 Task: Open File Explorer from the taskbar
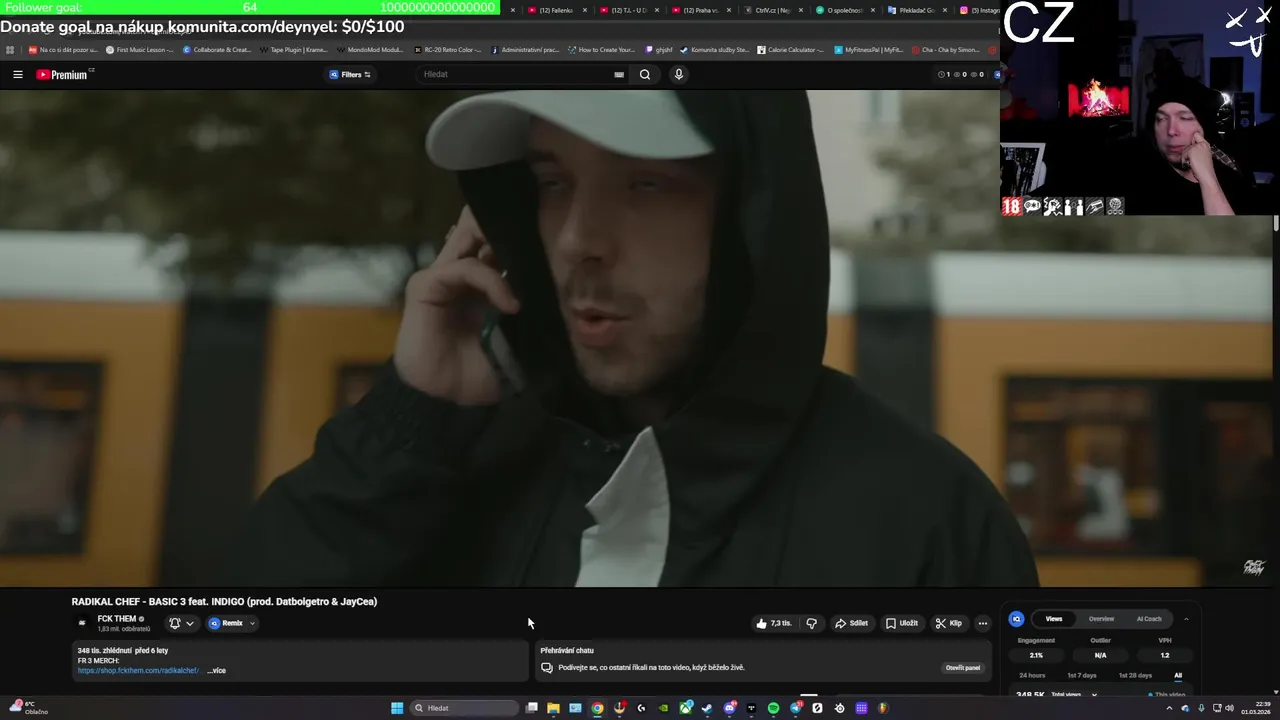pyautogui.click(x=553, y=708)
